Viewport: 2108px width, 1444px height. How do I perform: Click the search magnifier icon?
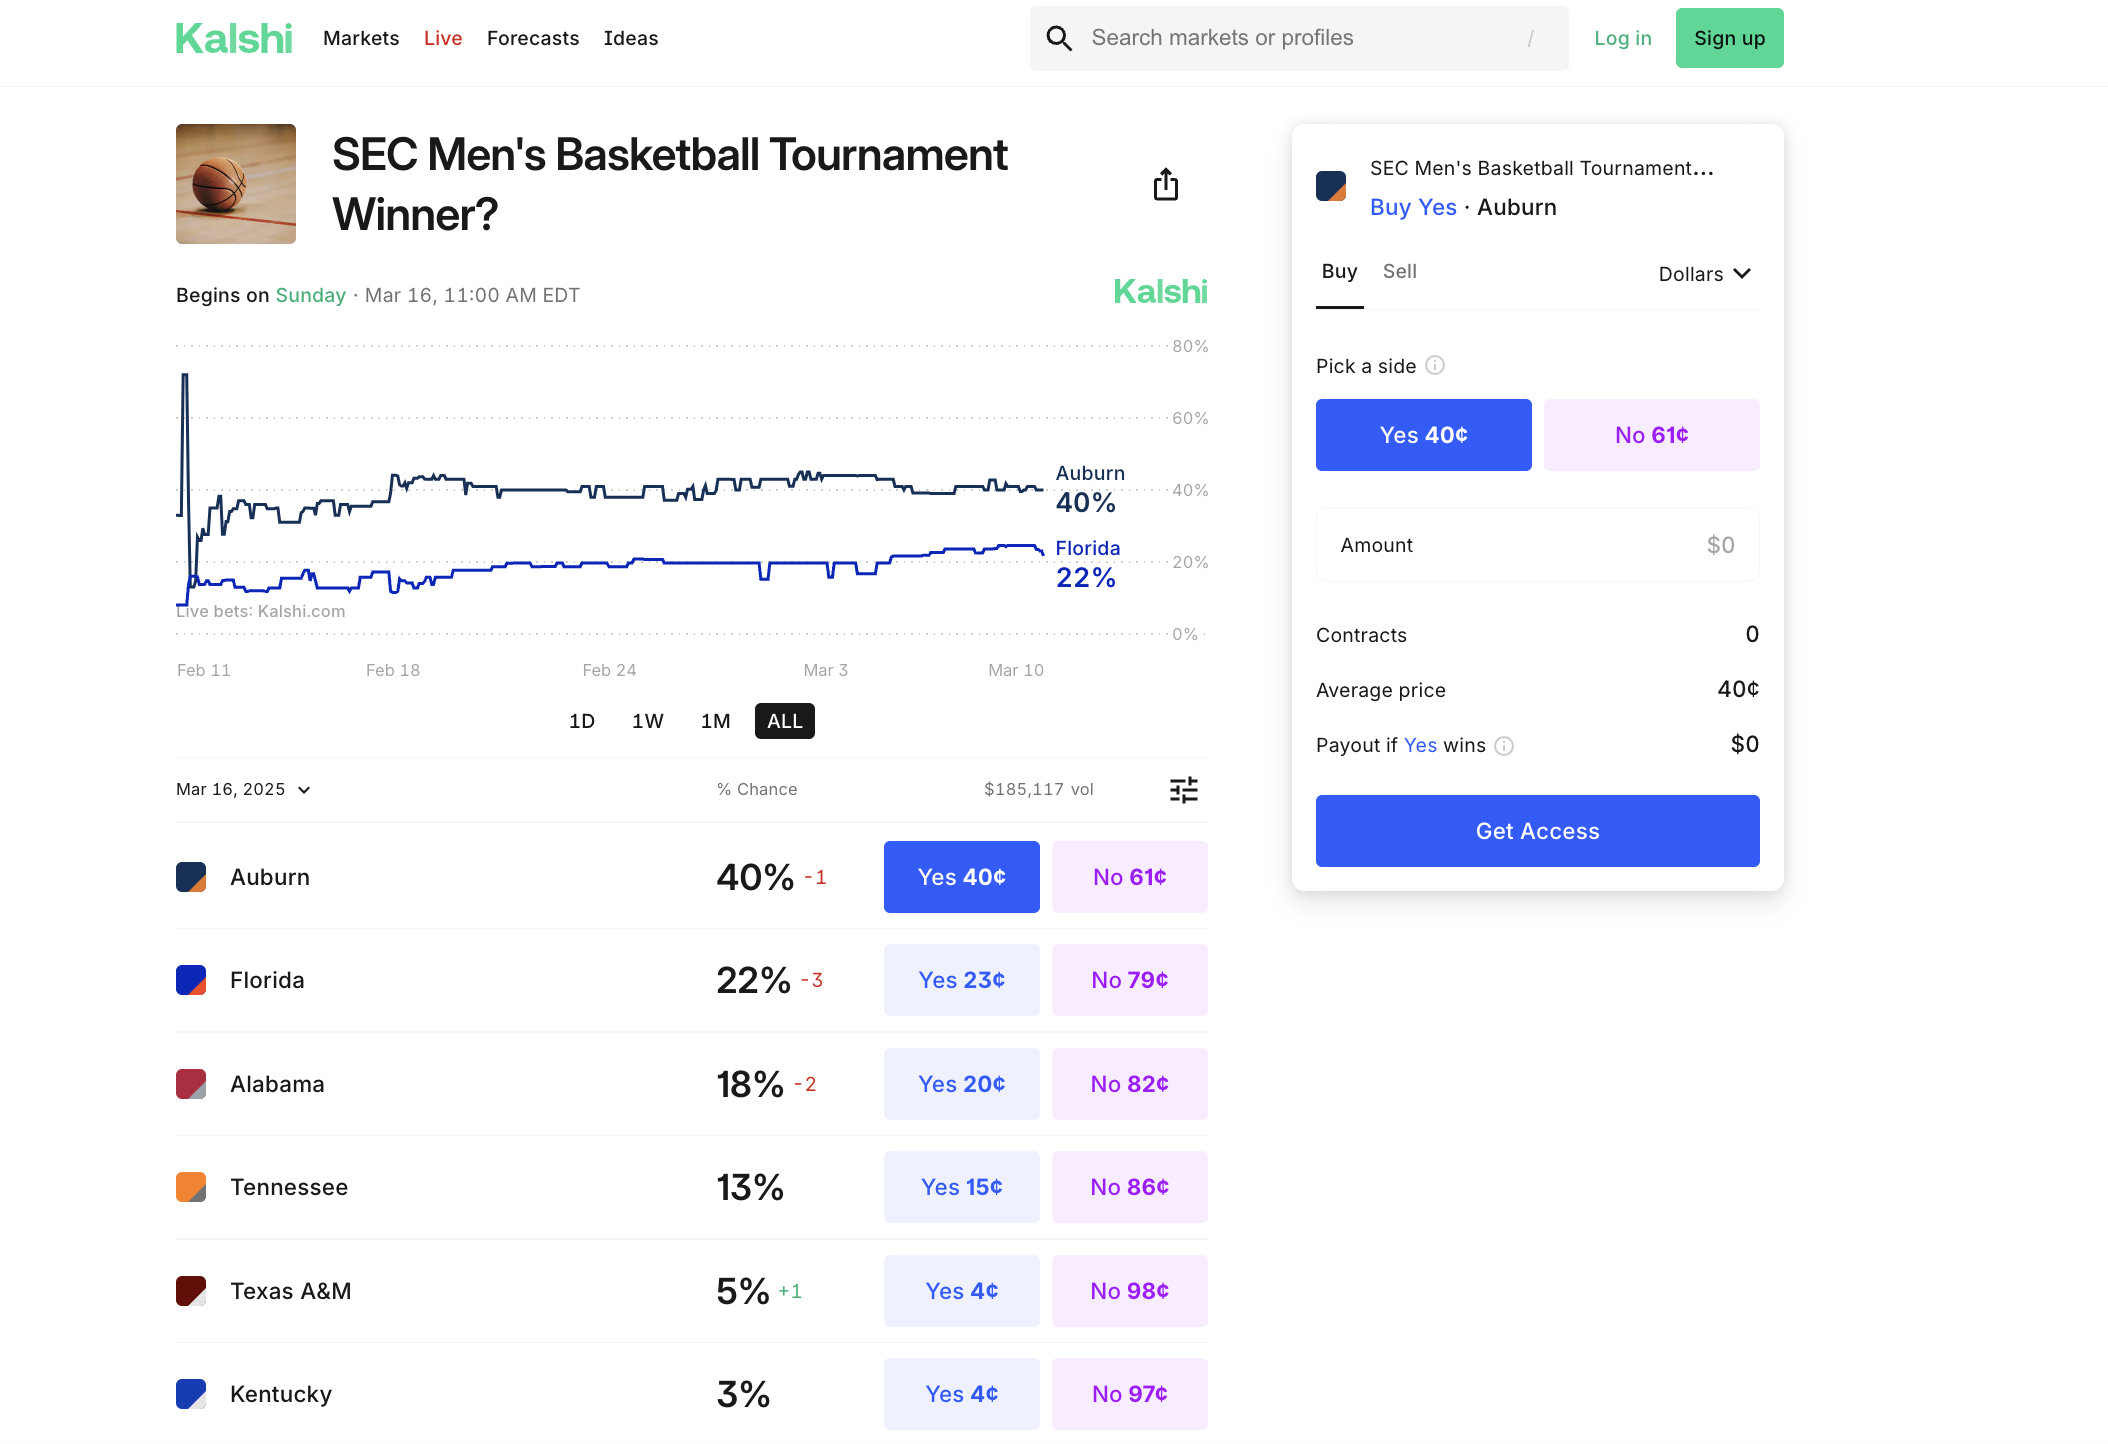click(1059, 38)
